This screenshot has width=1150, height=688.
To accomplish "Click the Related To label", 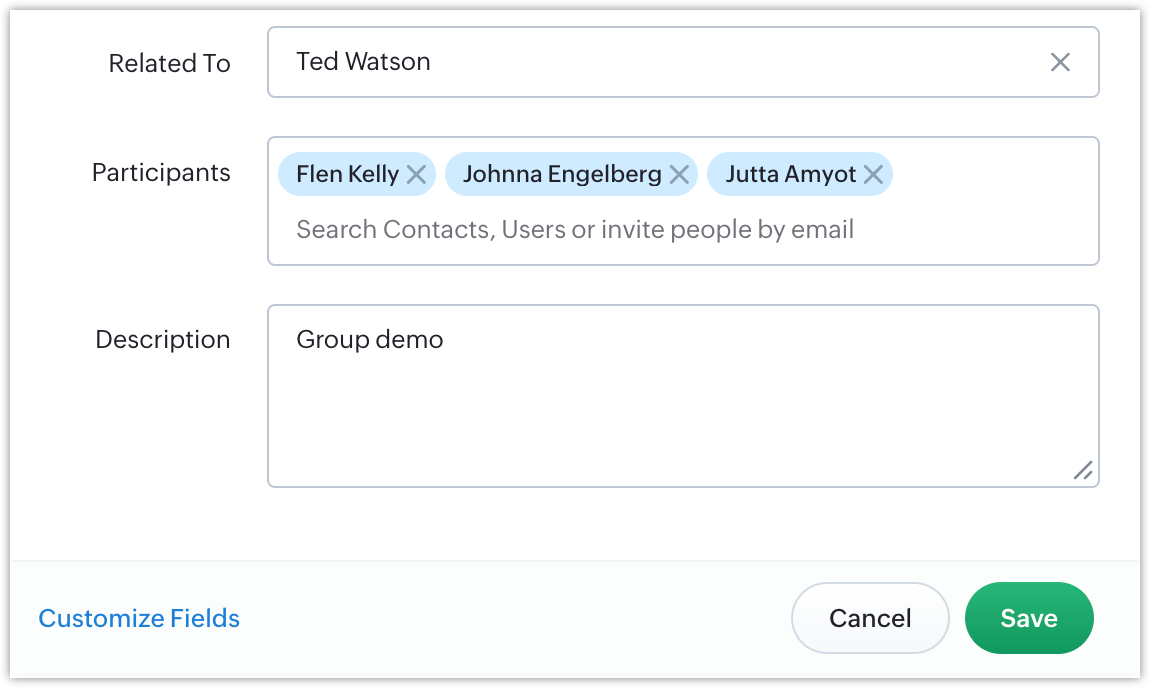I will 169,63.
